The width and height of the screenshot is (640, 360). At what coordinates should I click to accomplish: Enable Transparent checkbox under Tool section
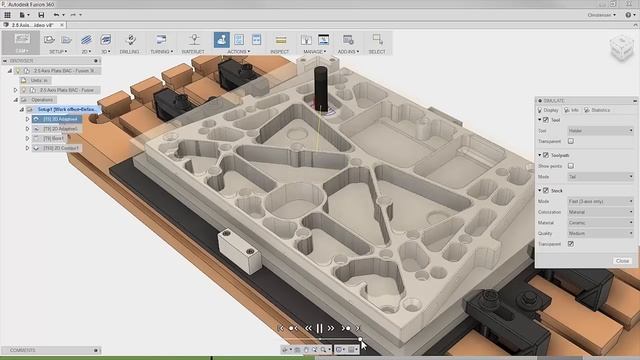(x=571, y=141)
